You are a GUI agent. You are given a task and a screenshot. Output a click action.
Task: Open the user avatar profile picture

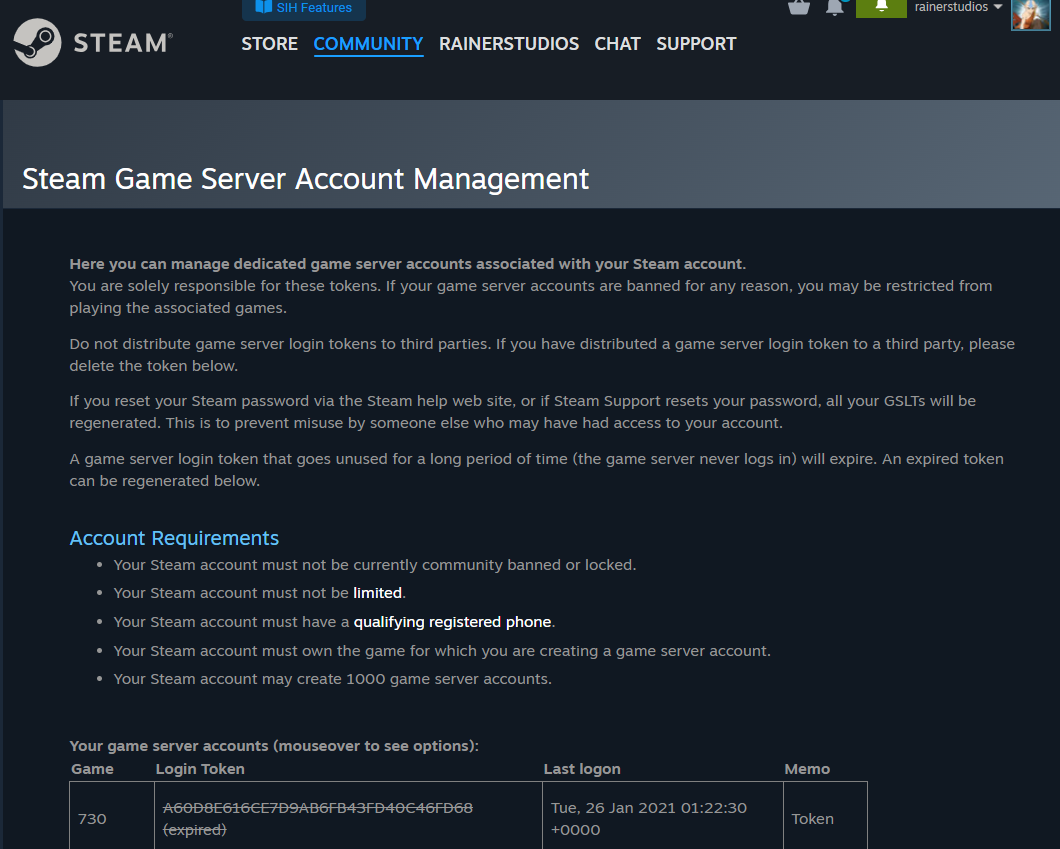click(x=1030, y=13)
